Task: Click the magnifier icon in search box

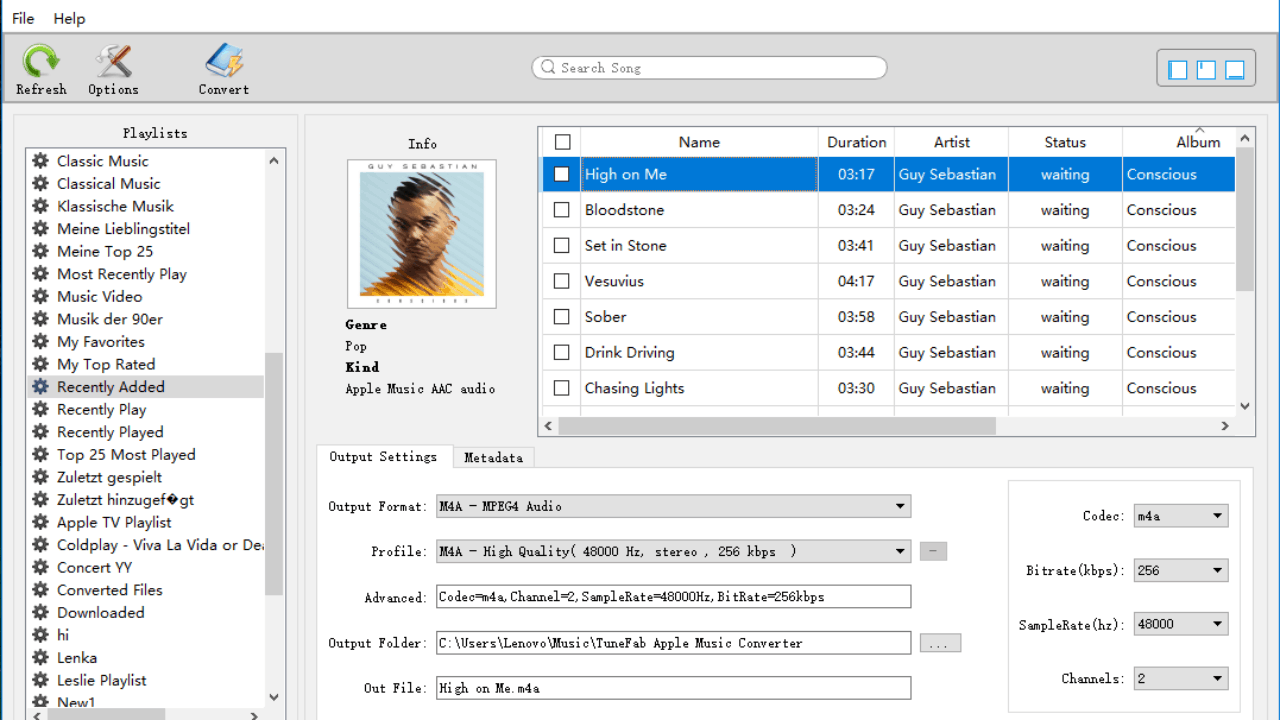Action: coord(547,68)
